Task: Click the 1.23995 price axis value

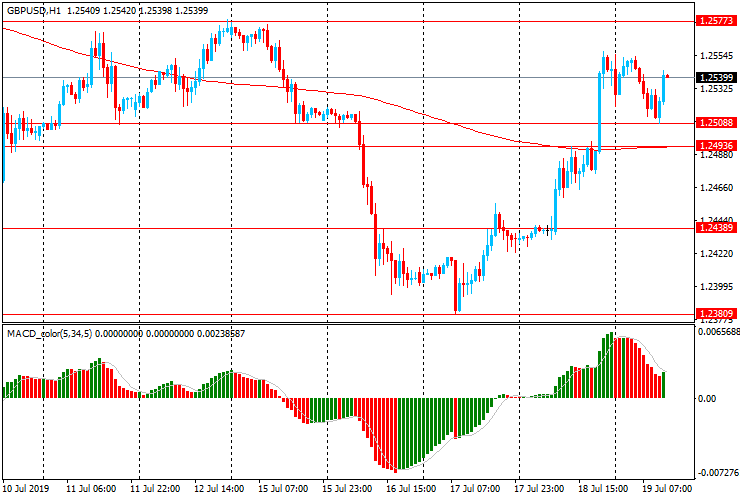Action: click(x=716, y=287)
